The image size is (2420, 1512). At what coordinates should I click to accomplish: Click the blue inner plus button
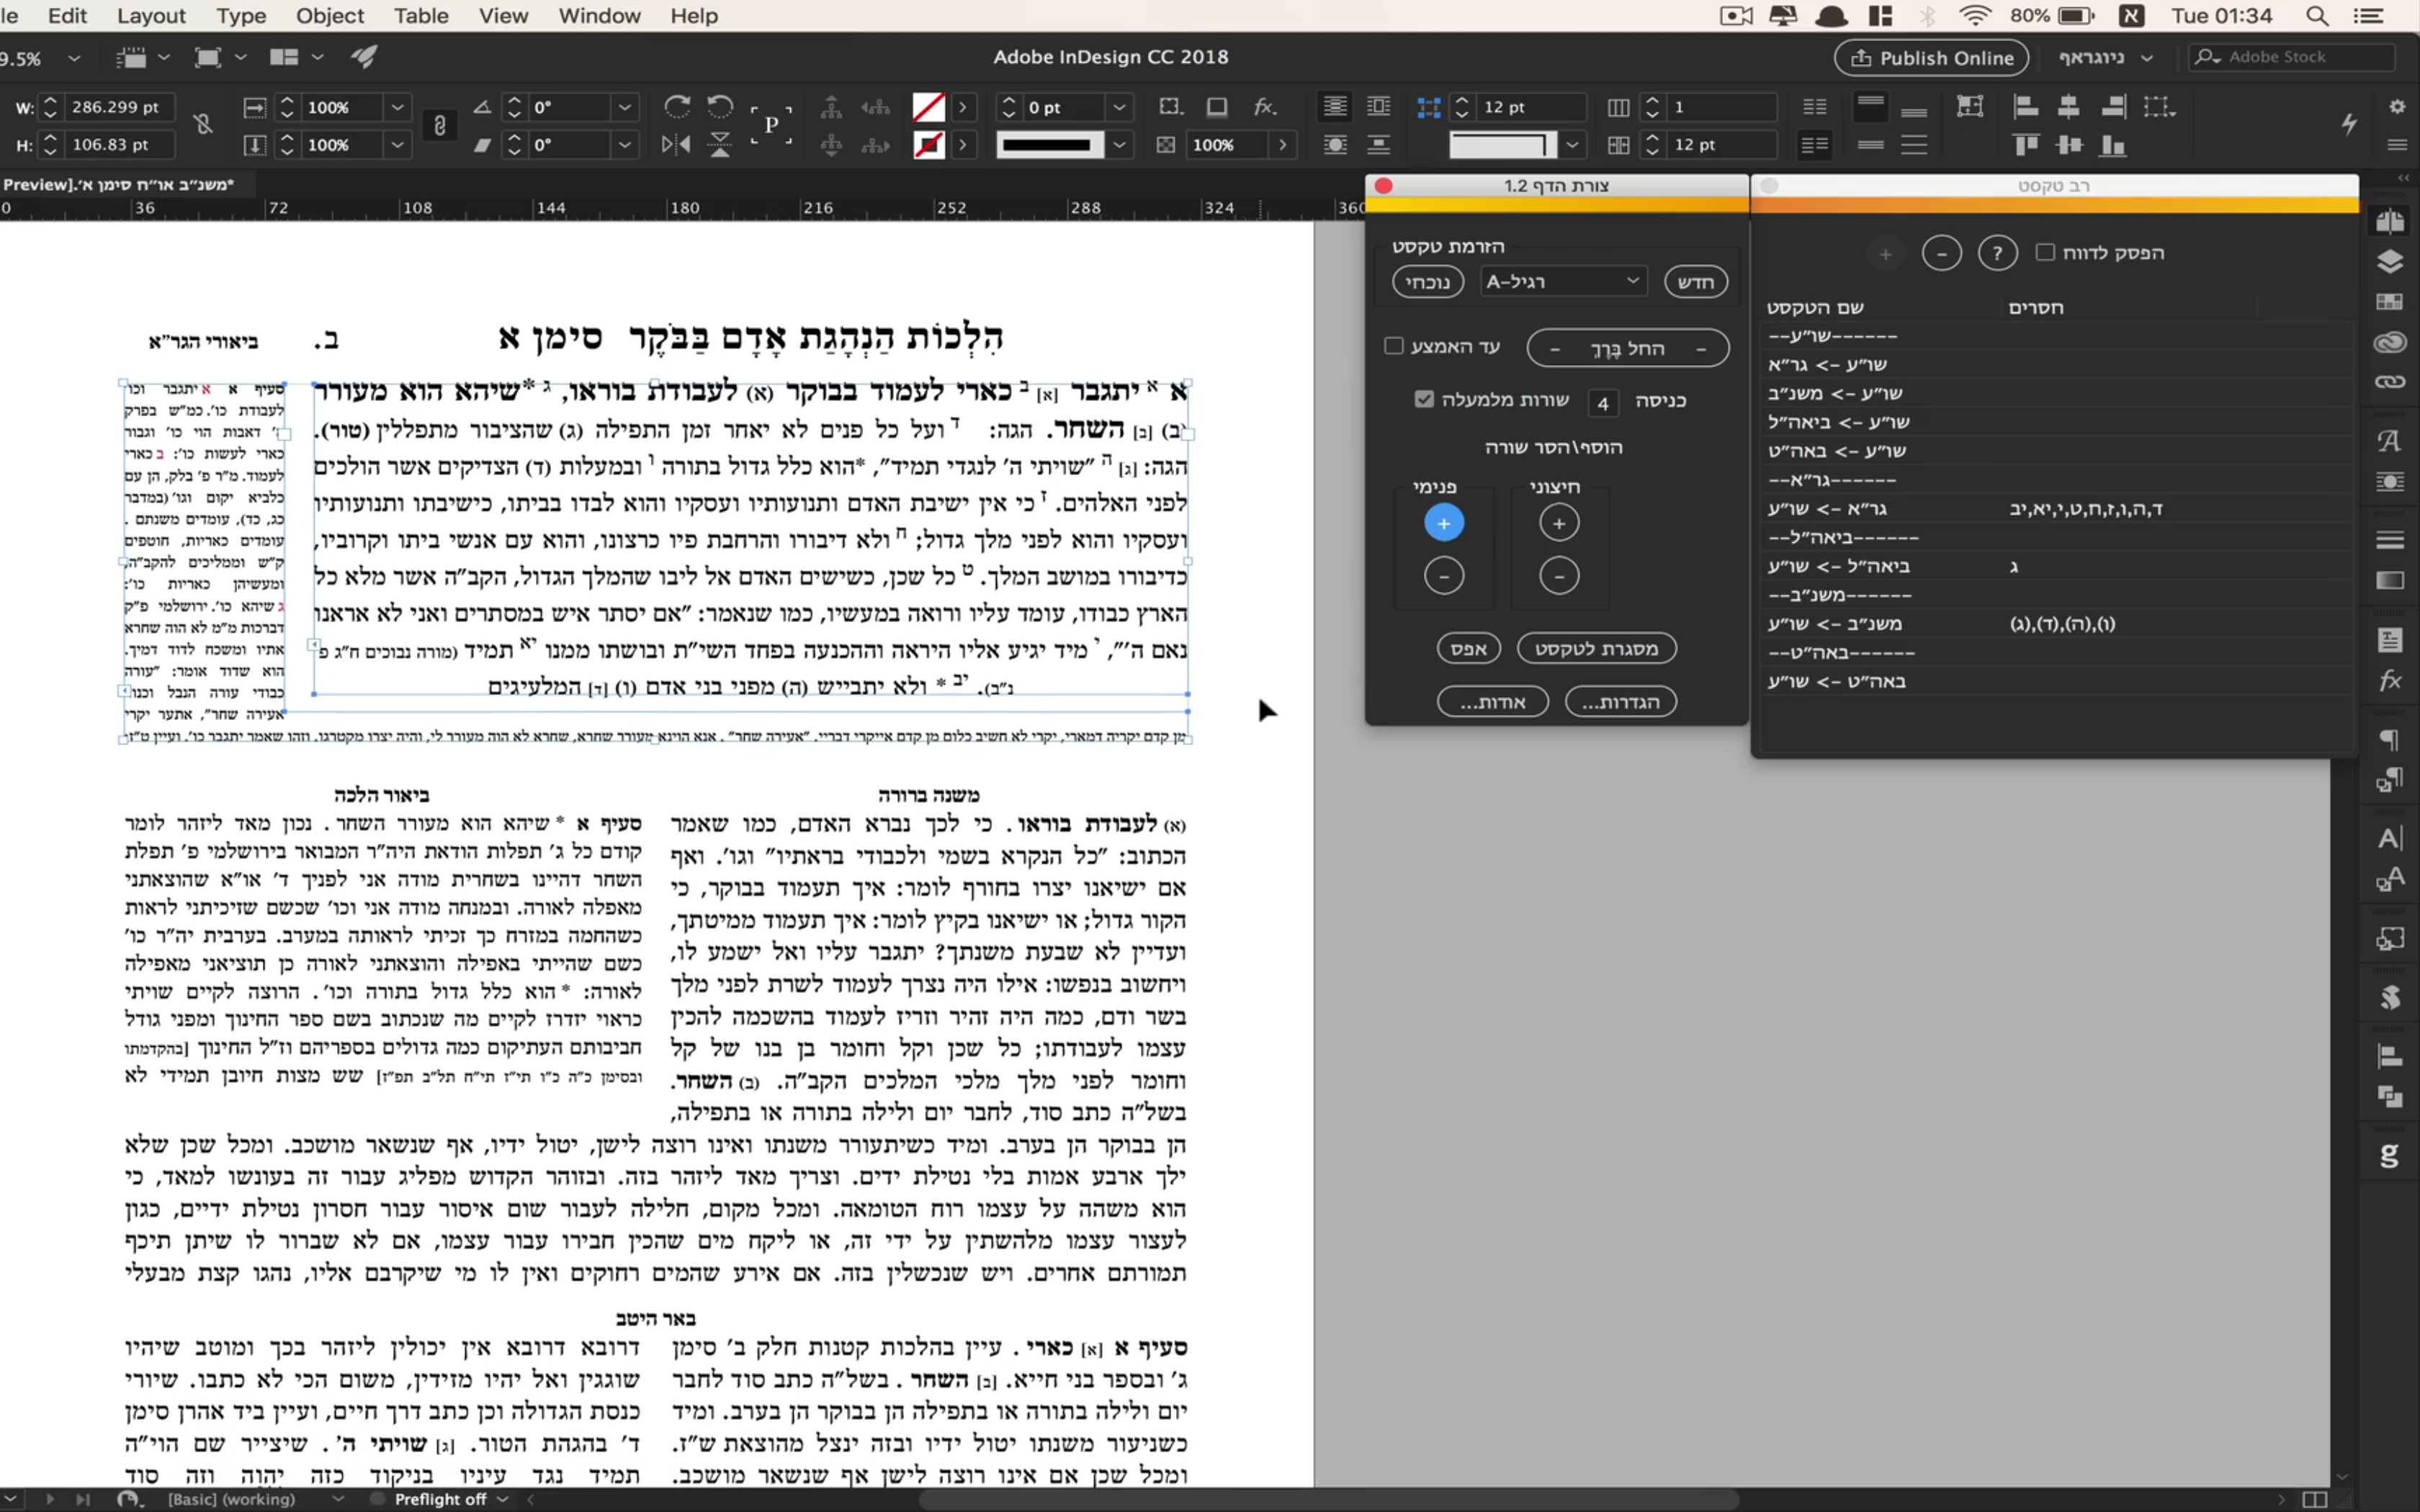[1443, 523]
